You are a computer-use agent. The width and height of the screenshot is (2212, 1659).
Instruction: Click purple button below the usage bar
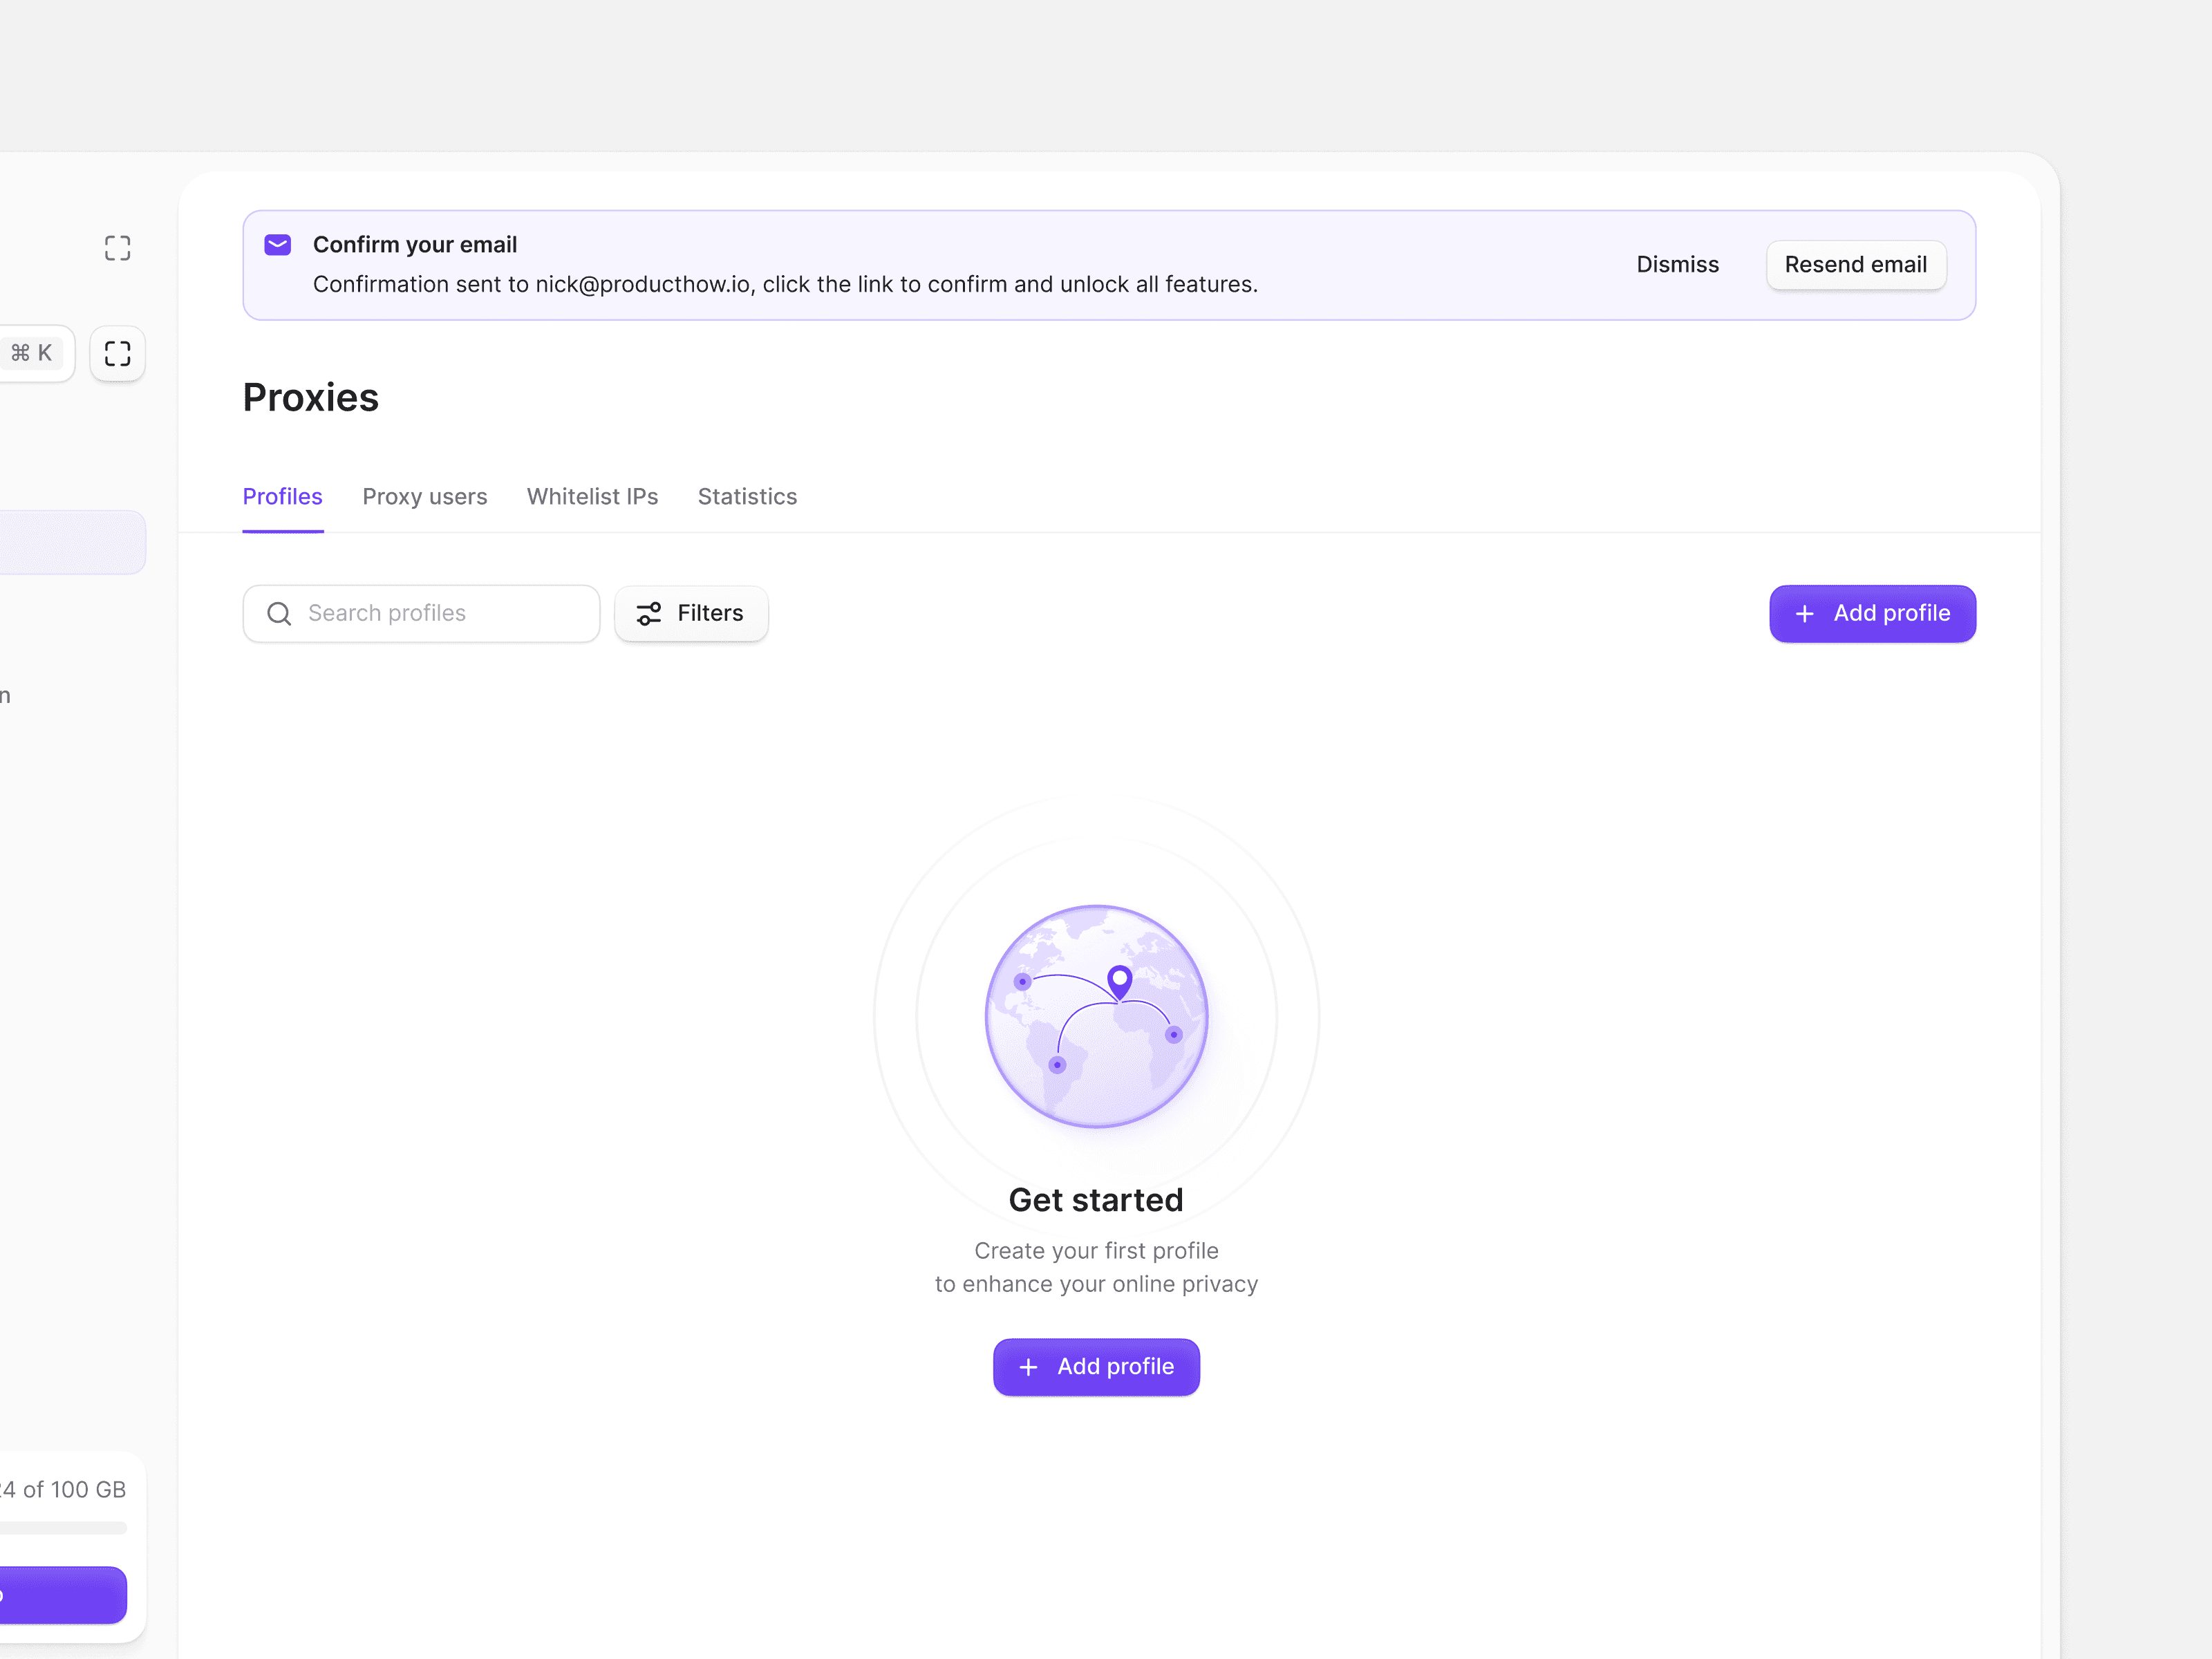[62, 1594]
